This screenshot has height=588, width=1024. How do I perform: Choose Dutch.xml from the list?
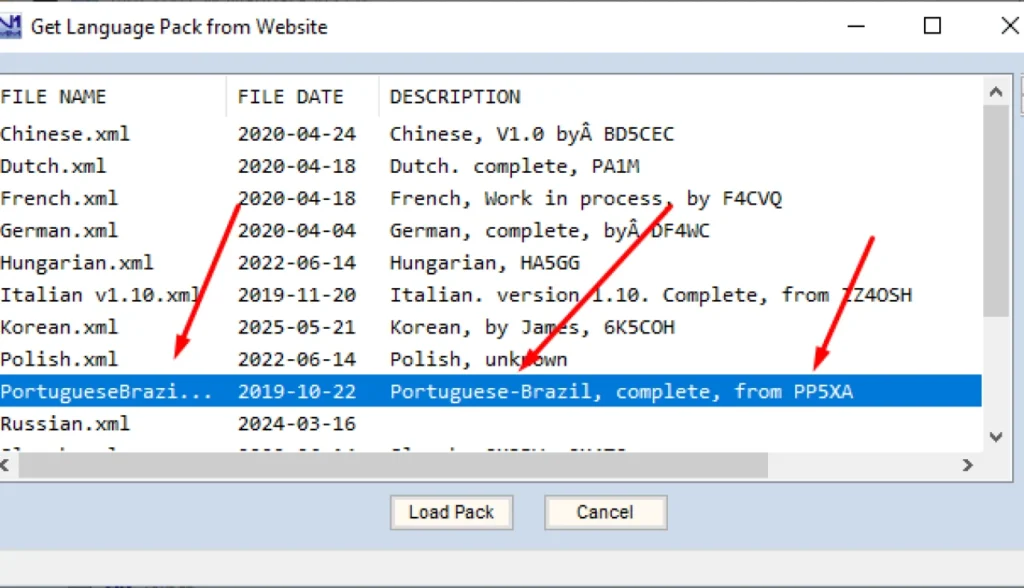[x=54, y=166]
